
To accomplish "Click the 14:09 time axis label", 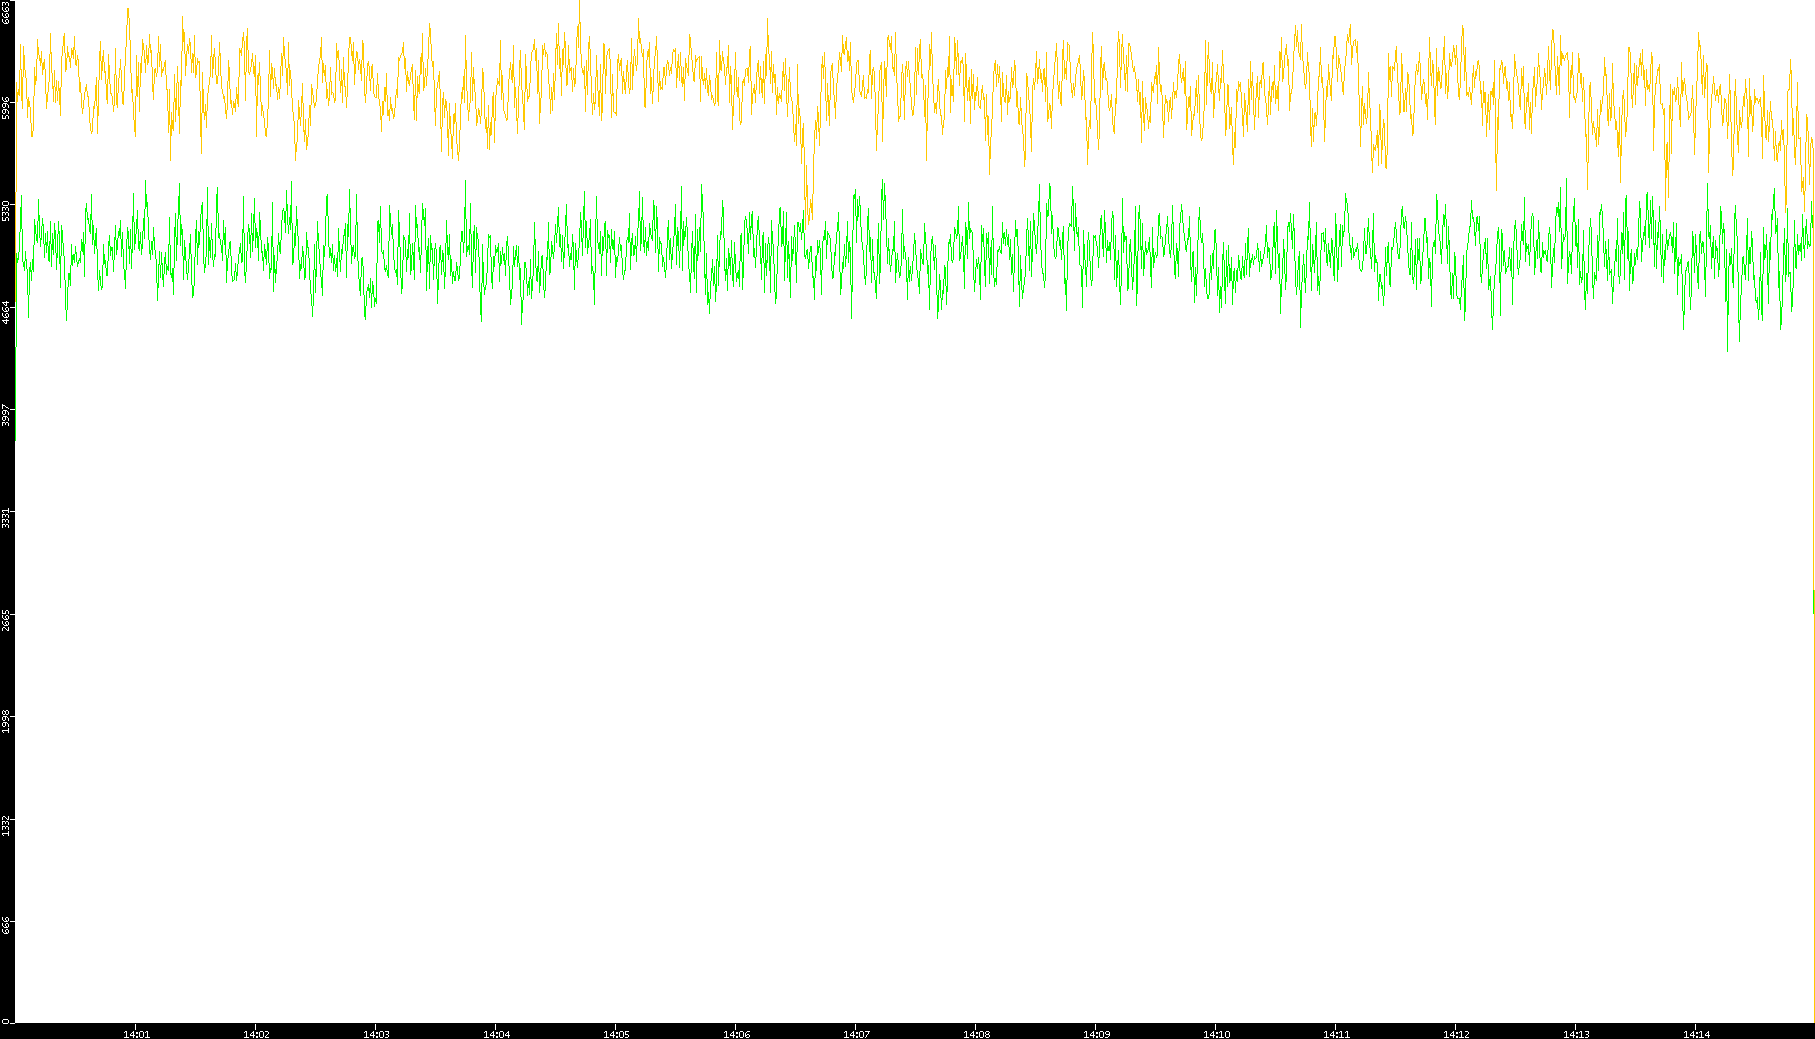I will (1096, 1034).
